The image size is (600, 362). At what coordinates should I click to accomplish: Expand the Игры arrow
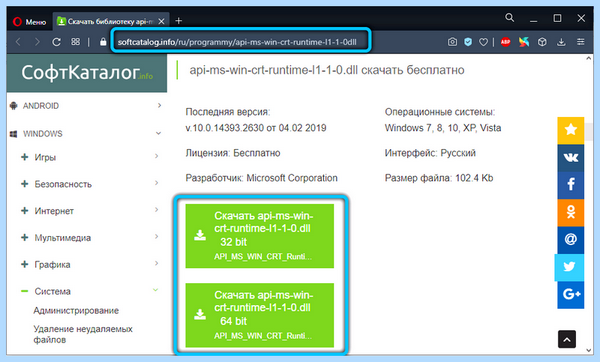point(157,156)
